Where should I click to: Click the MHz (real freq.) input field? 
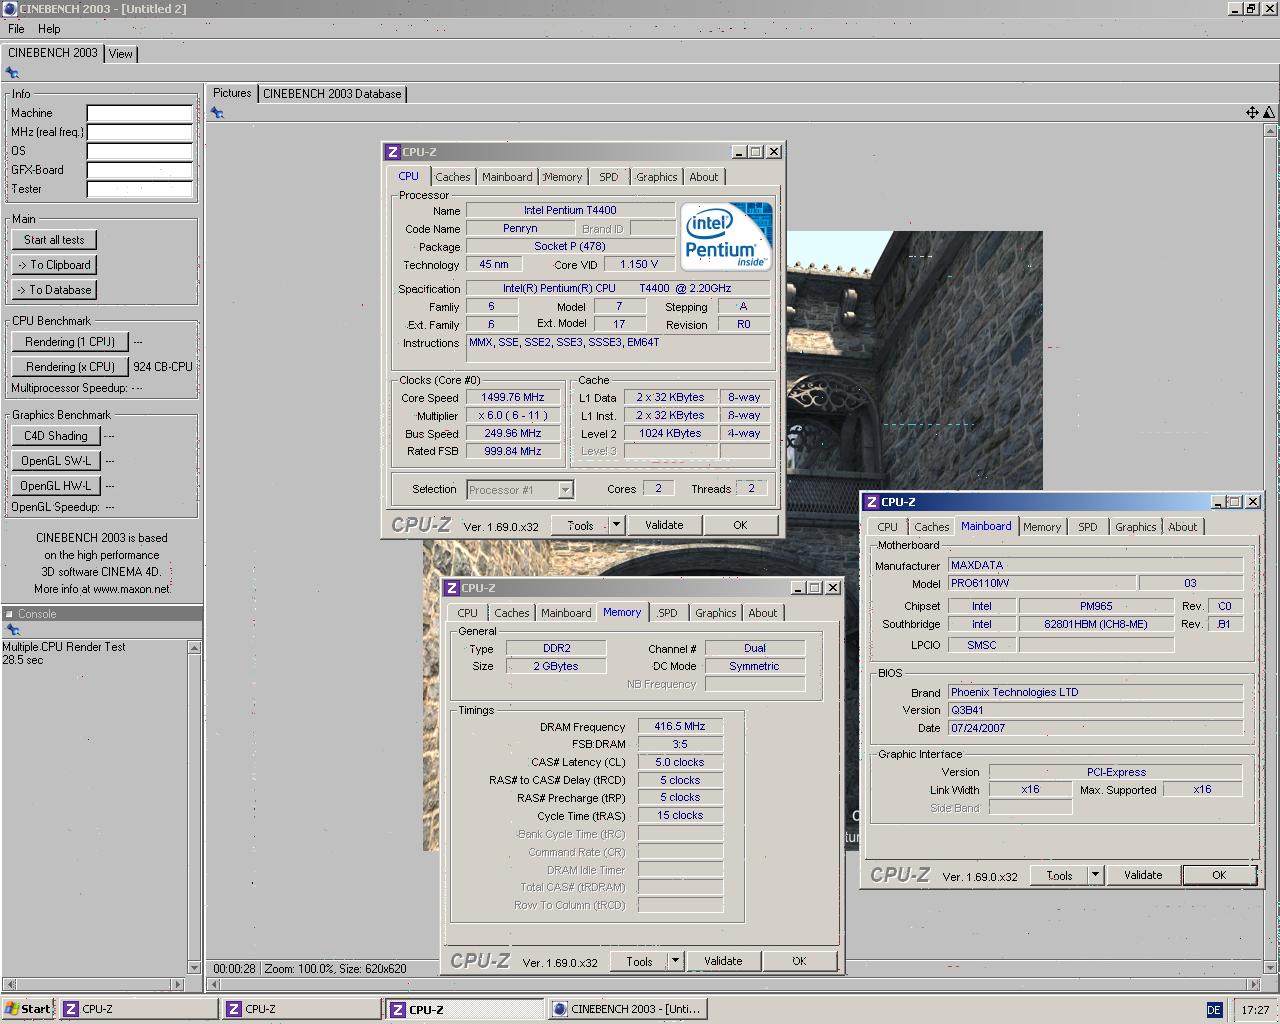click(140, 132)
